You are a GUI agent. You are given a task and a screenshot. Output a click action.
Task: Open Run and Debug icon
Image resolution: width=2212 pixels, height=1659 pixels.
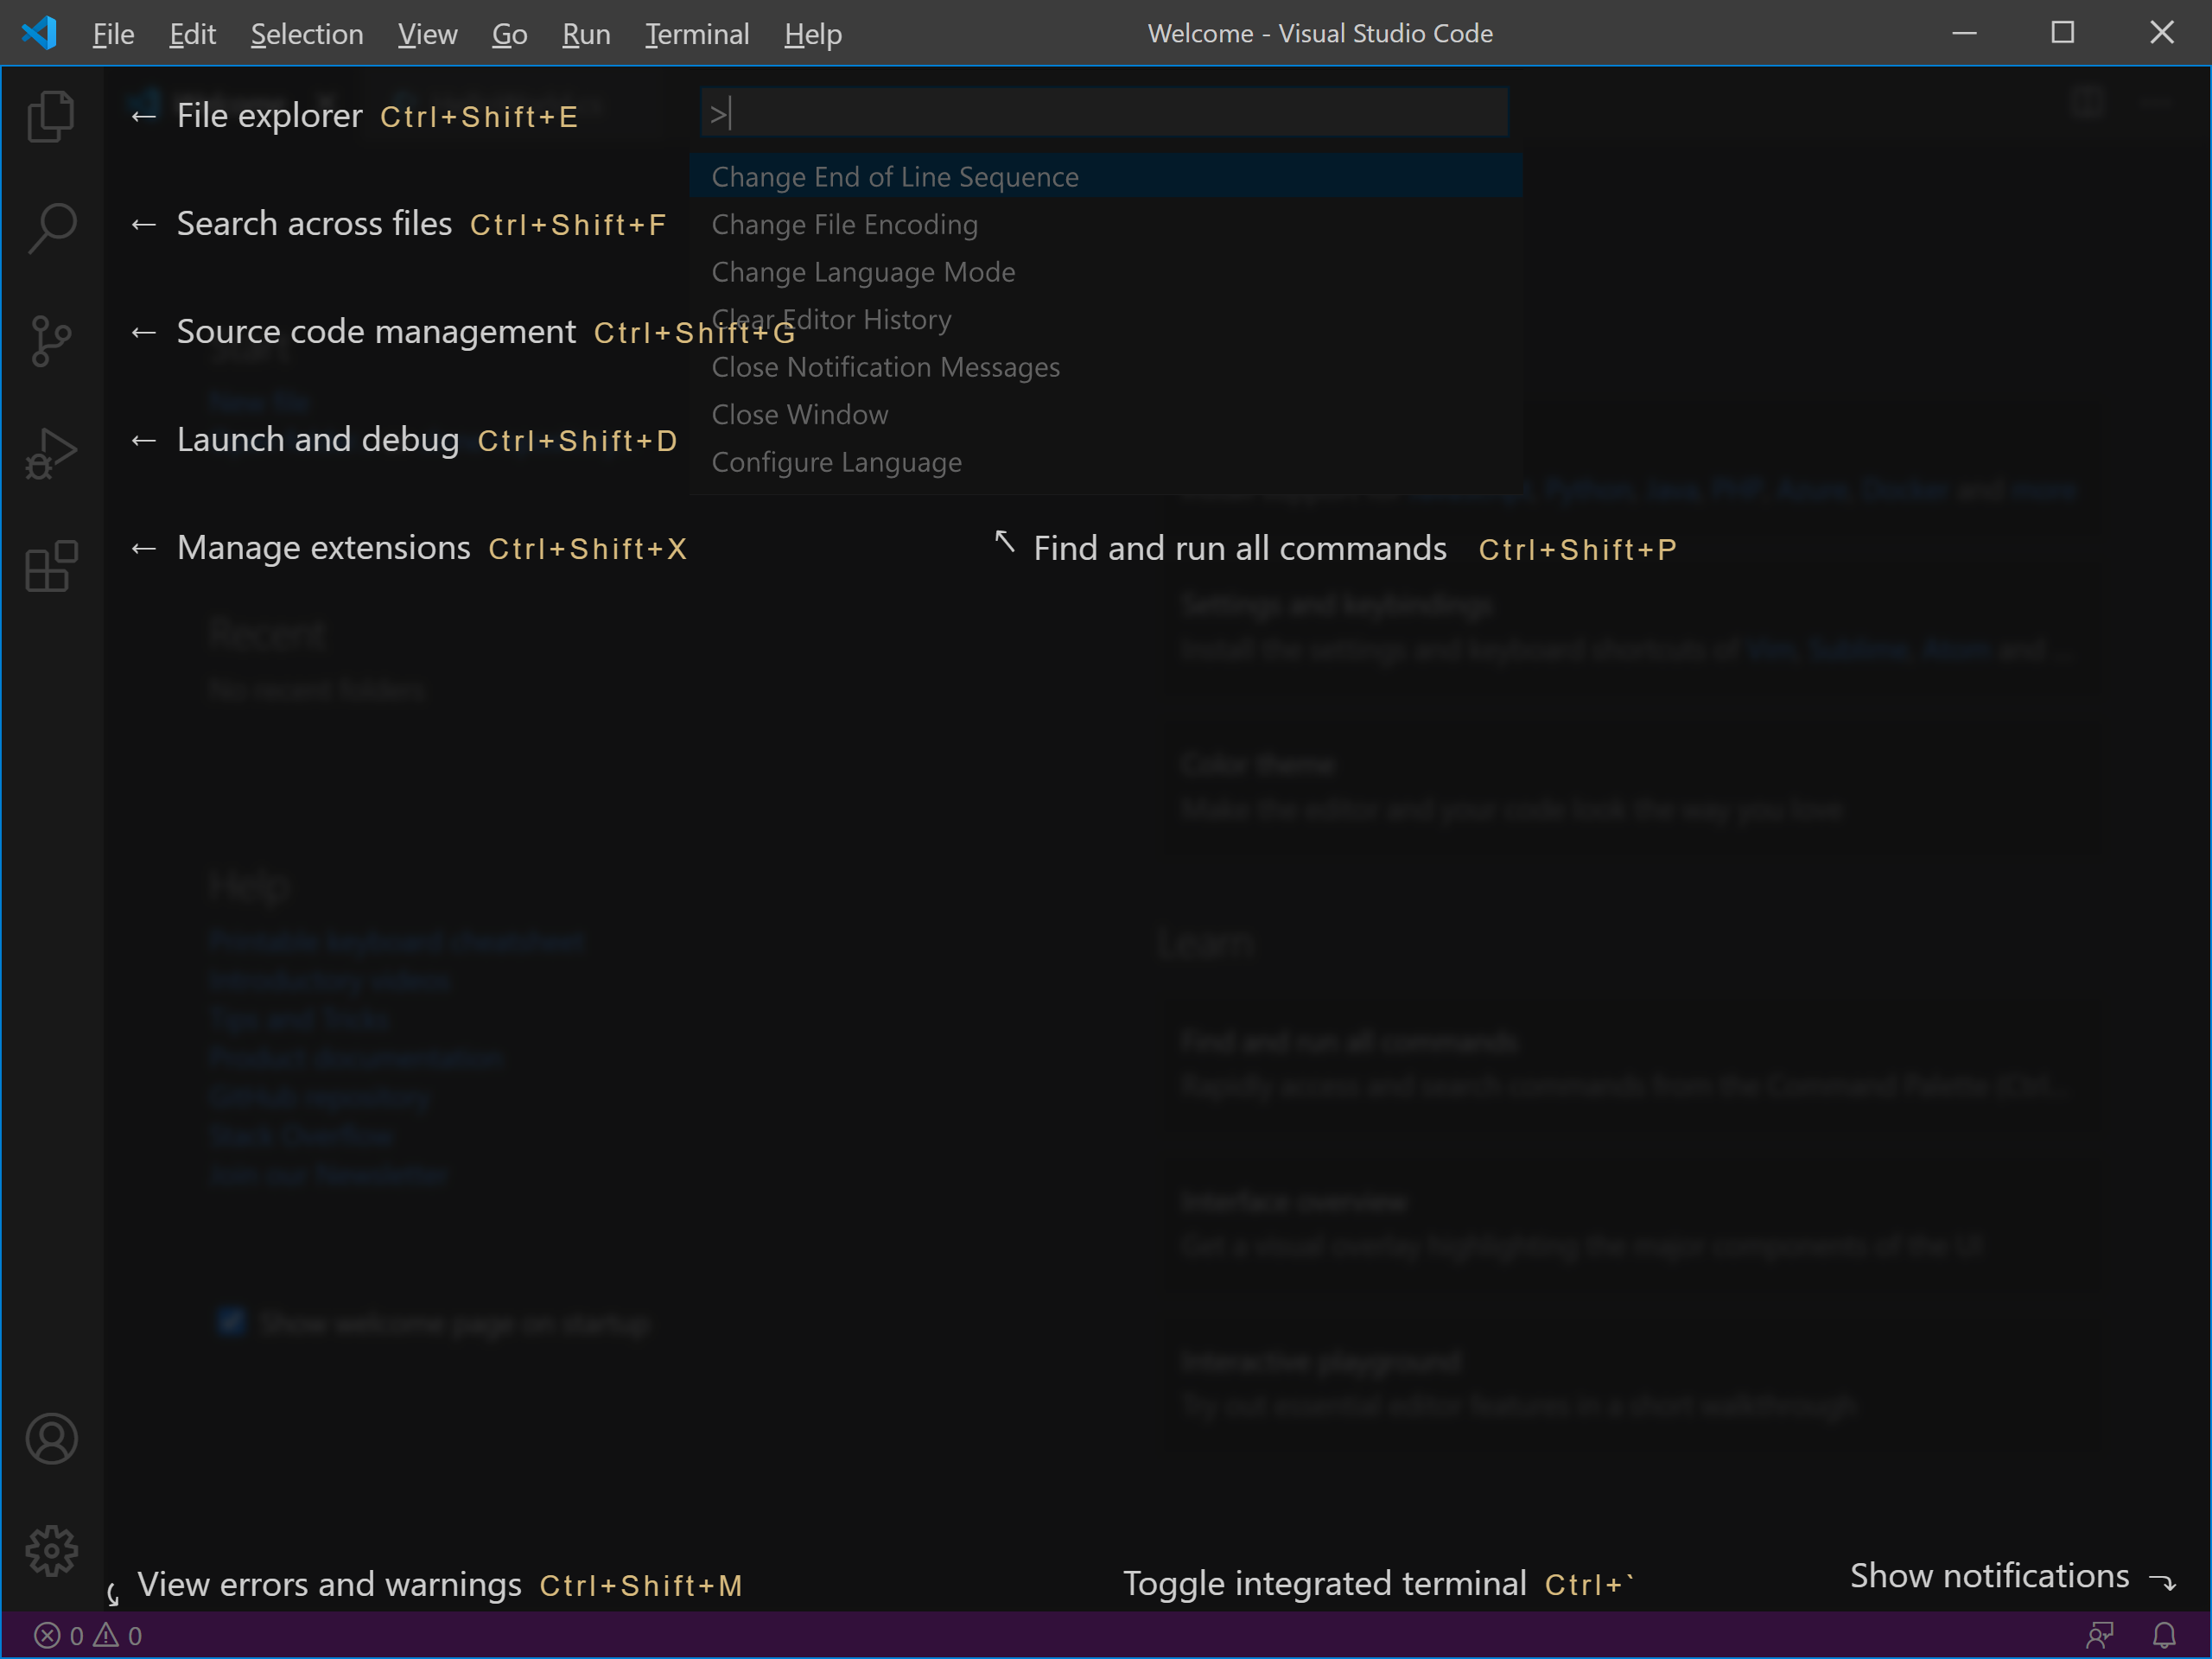(51, 454)
